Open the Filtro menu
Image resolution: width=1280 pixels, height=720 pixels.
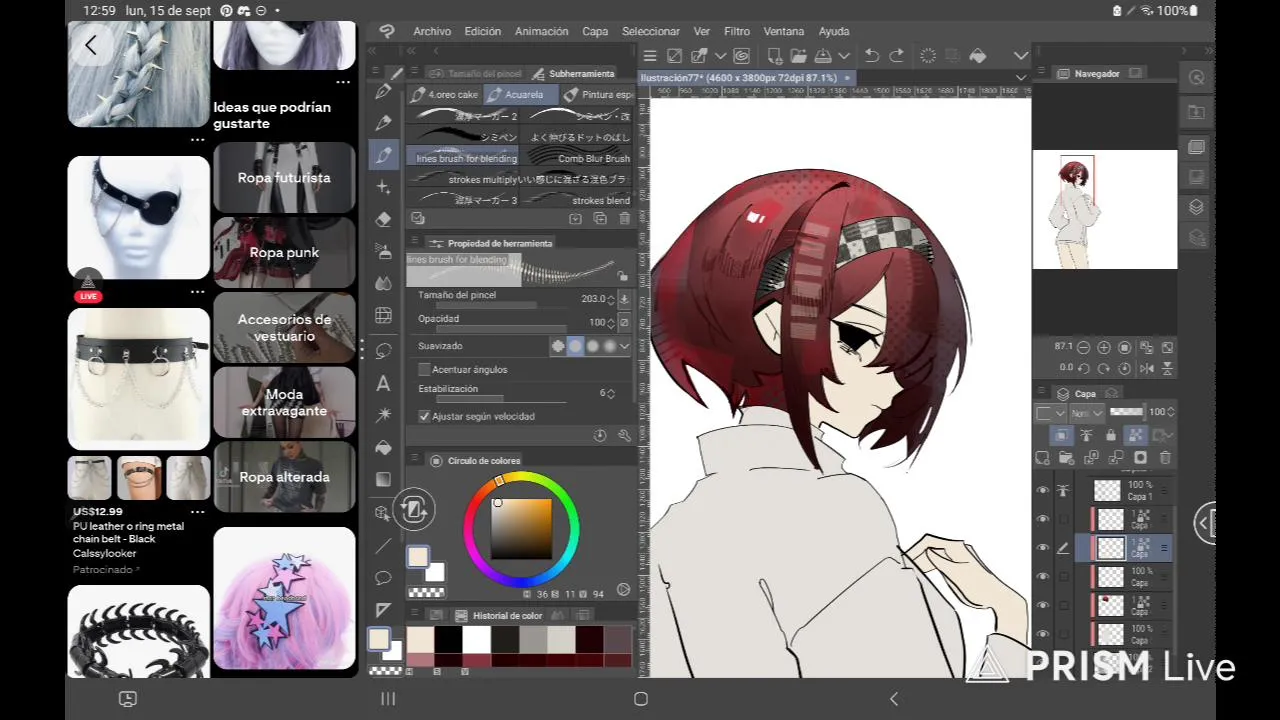[x=737, y=31]
